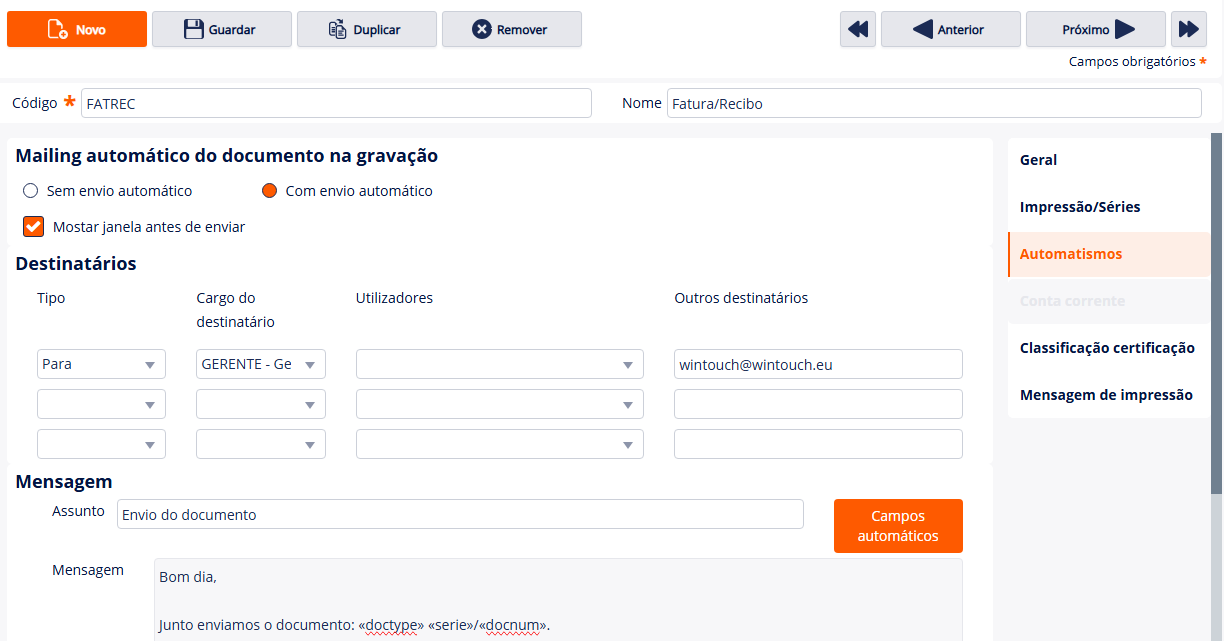Select the Com envio automático option

click(269, 191)
